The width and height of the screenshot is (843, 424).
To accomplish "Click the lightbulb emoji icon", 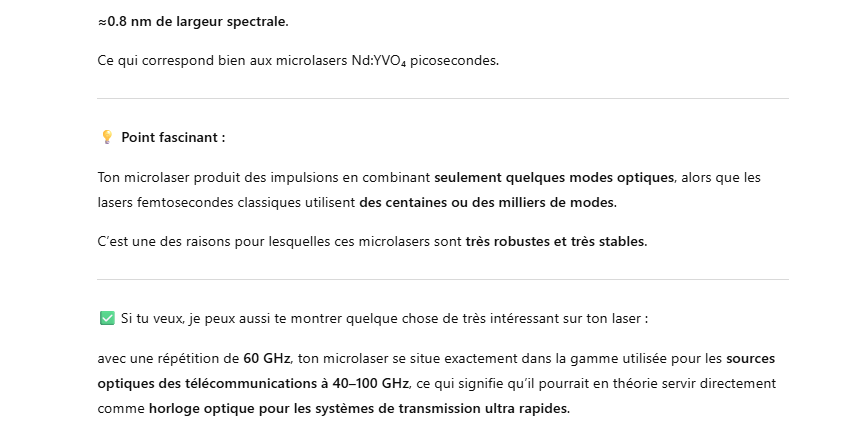I will point(107,137).
